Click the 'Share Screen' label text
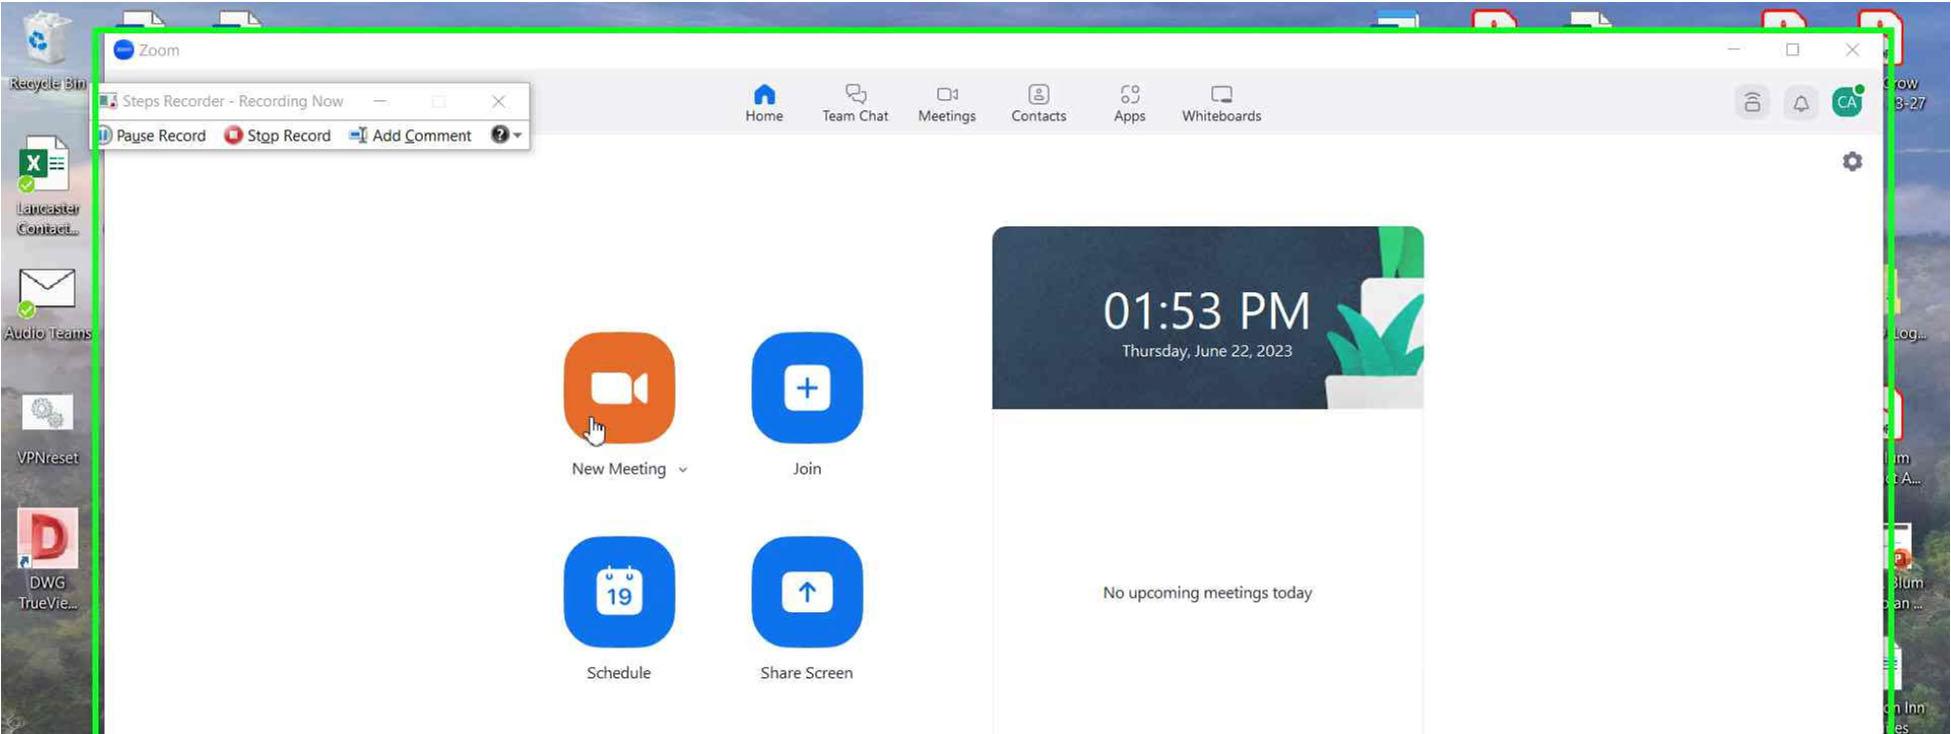 [807, 673]
